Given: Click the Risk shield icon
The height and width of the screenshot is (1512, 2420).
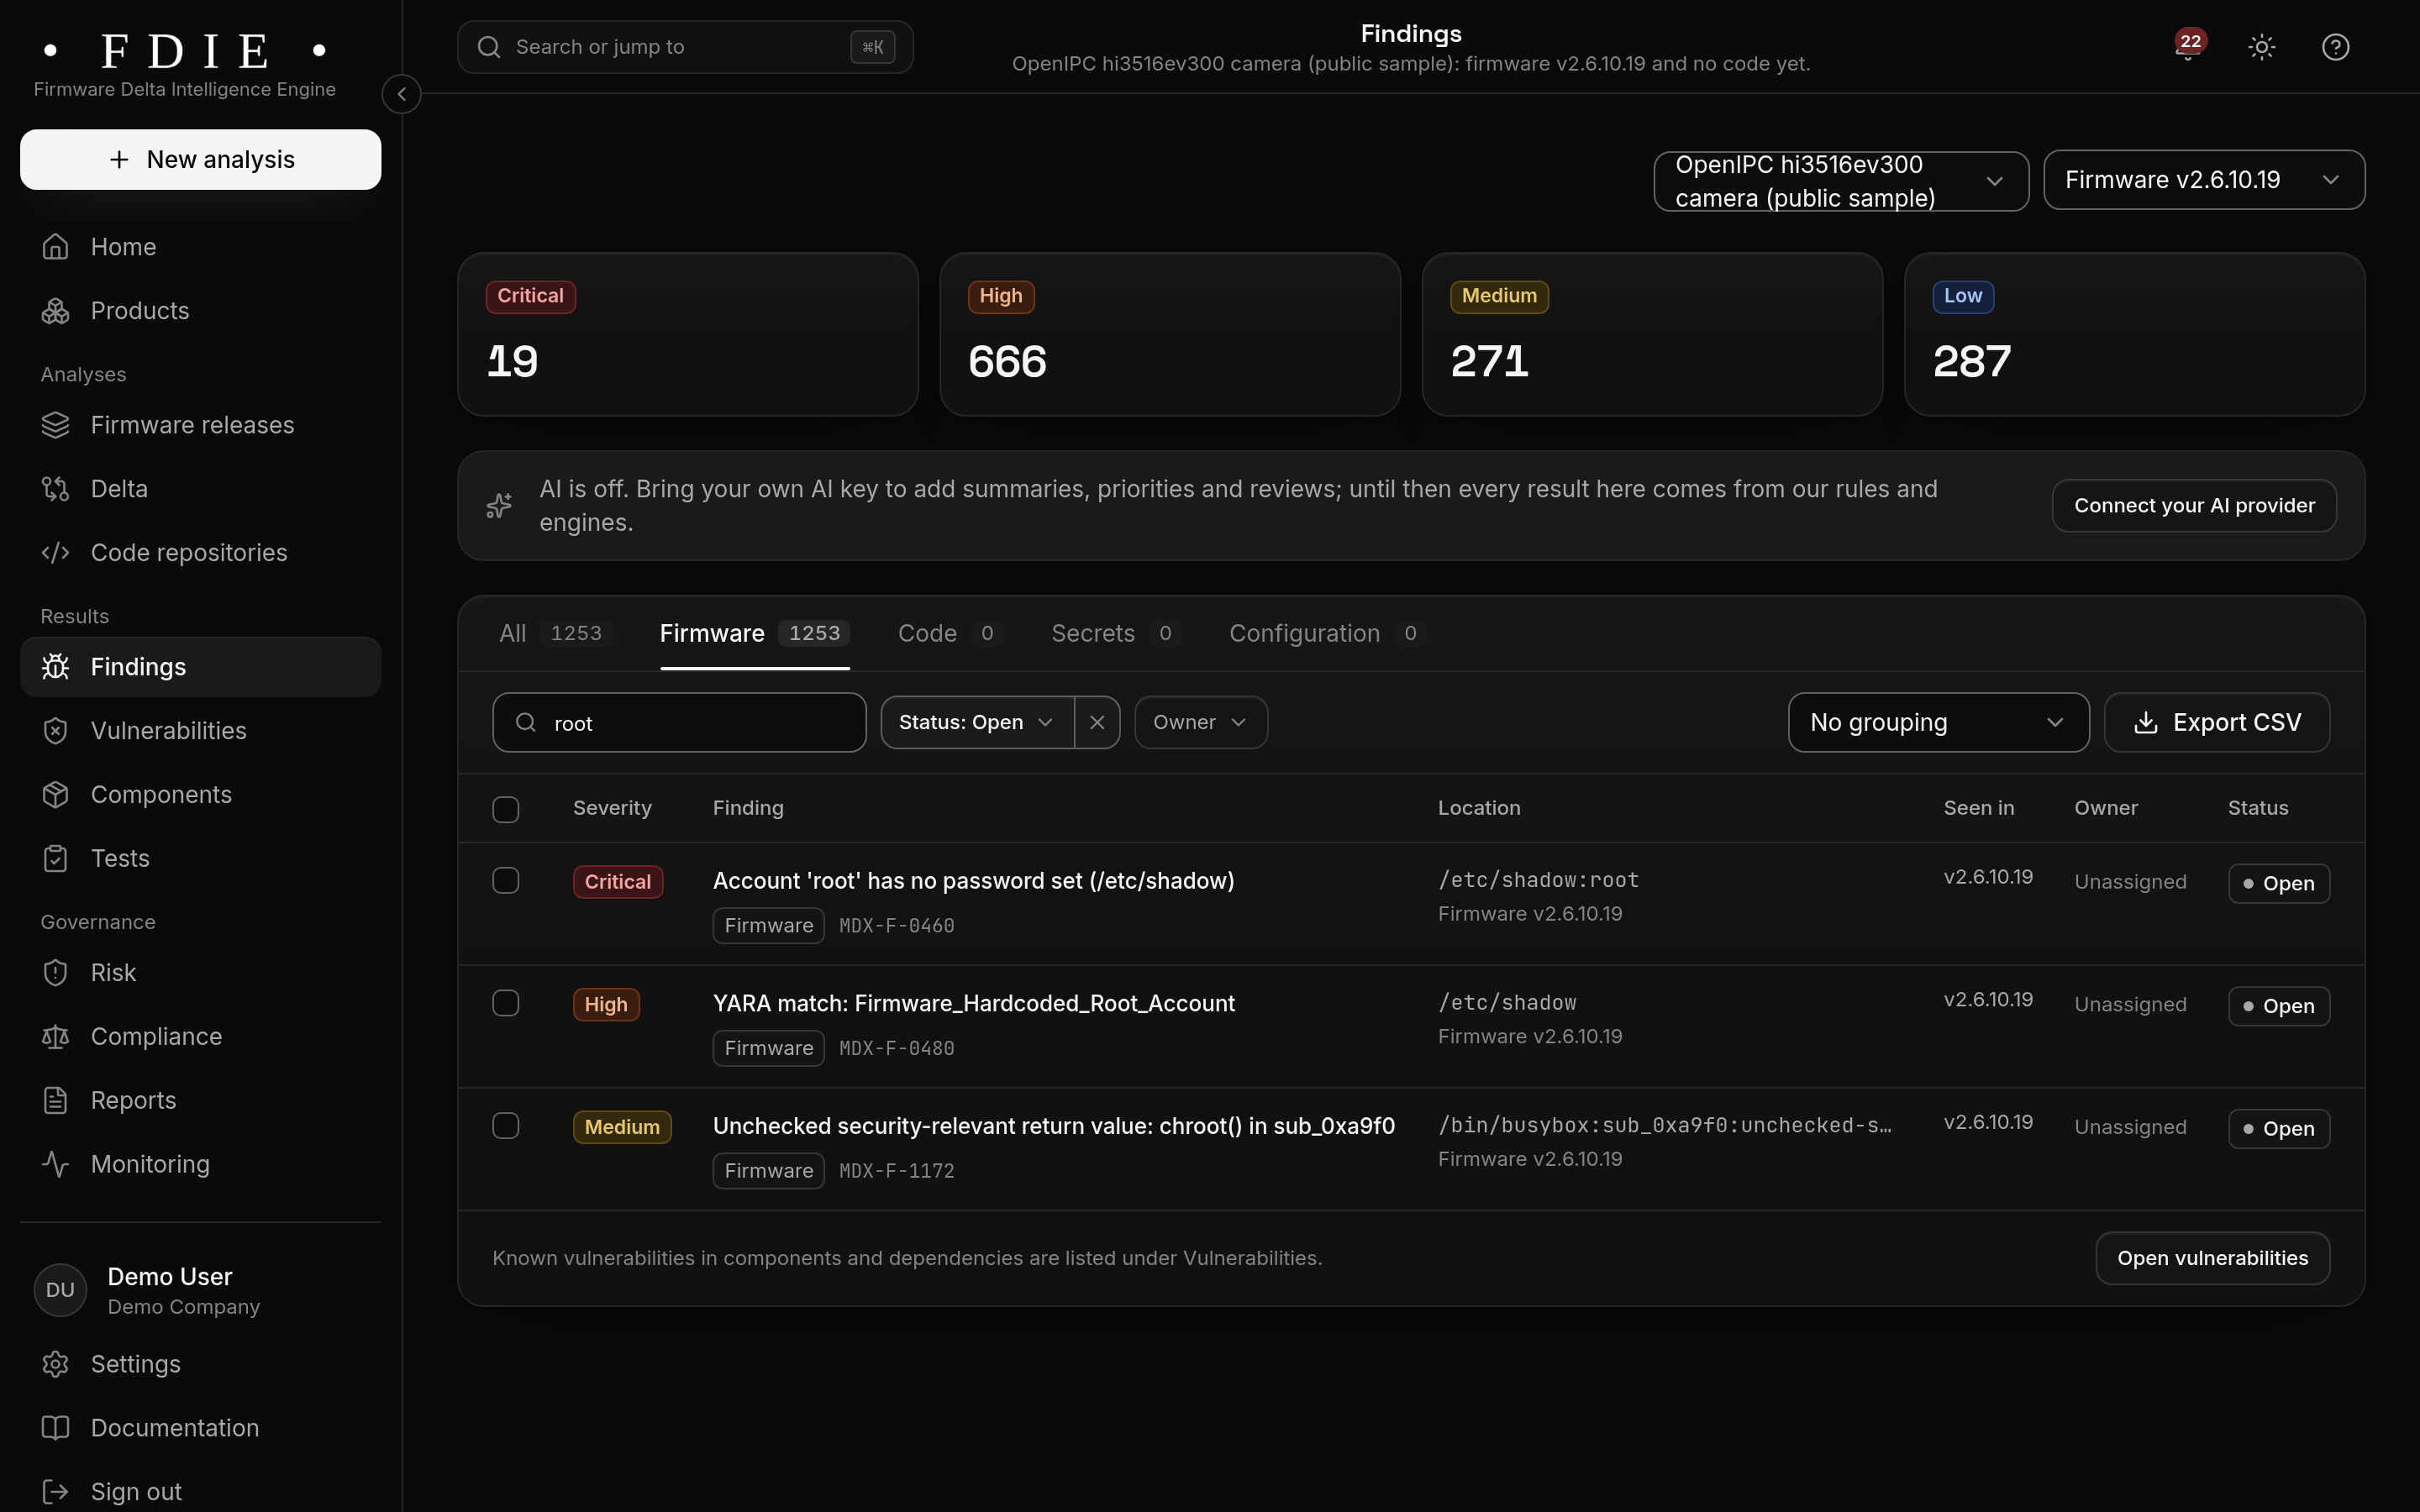Looking at the screenshot, I should [x=56, y=973].
